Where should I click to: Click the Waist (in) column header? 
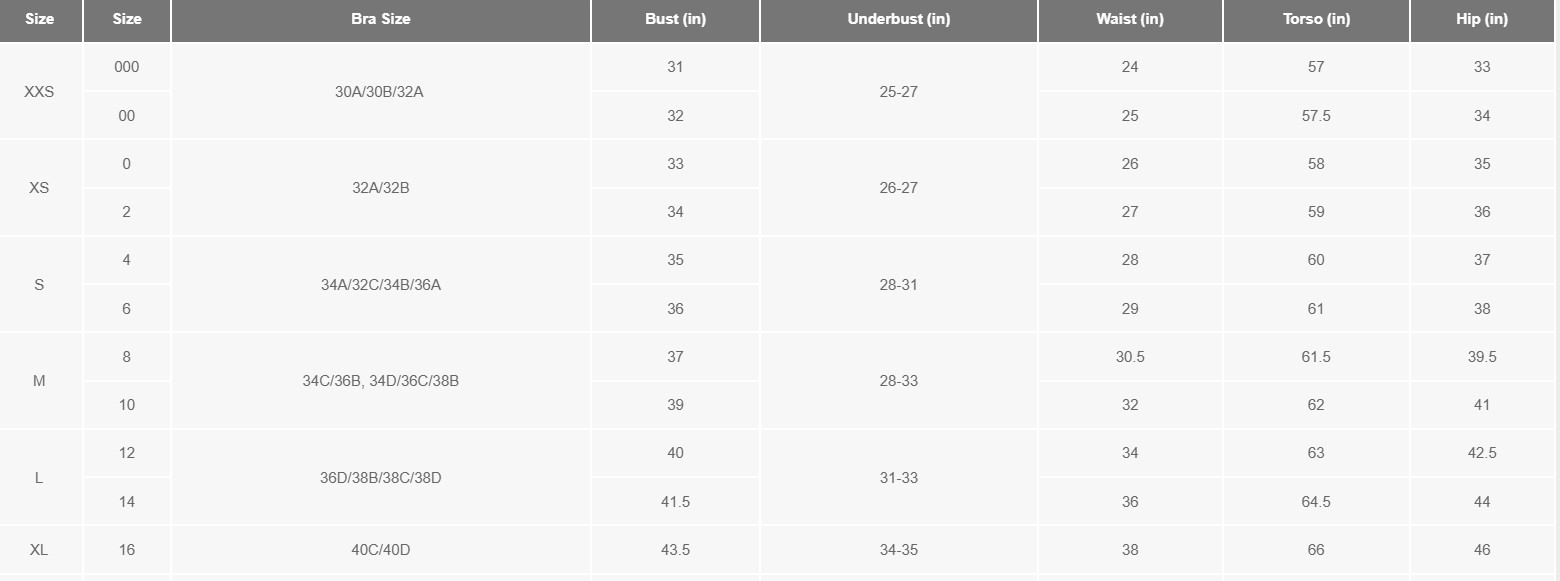coord(1130,20)
